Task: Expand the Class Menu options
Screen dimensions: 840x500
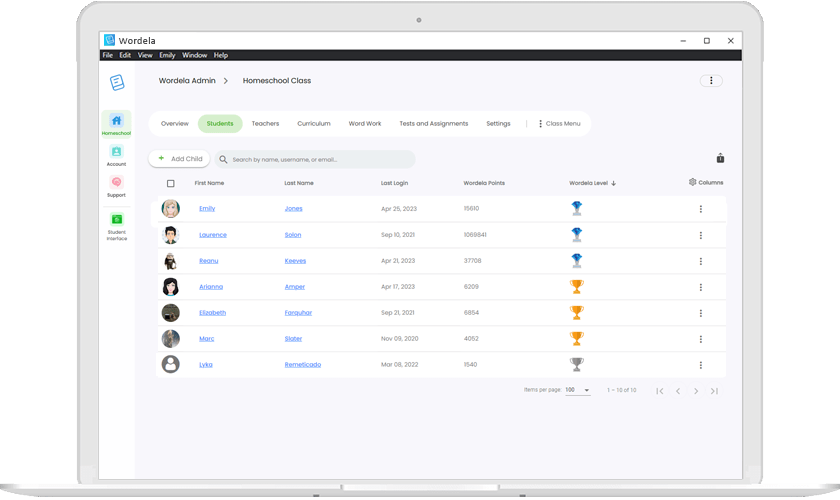Action: coord(559,123)
